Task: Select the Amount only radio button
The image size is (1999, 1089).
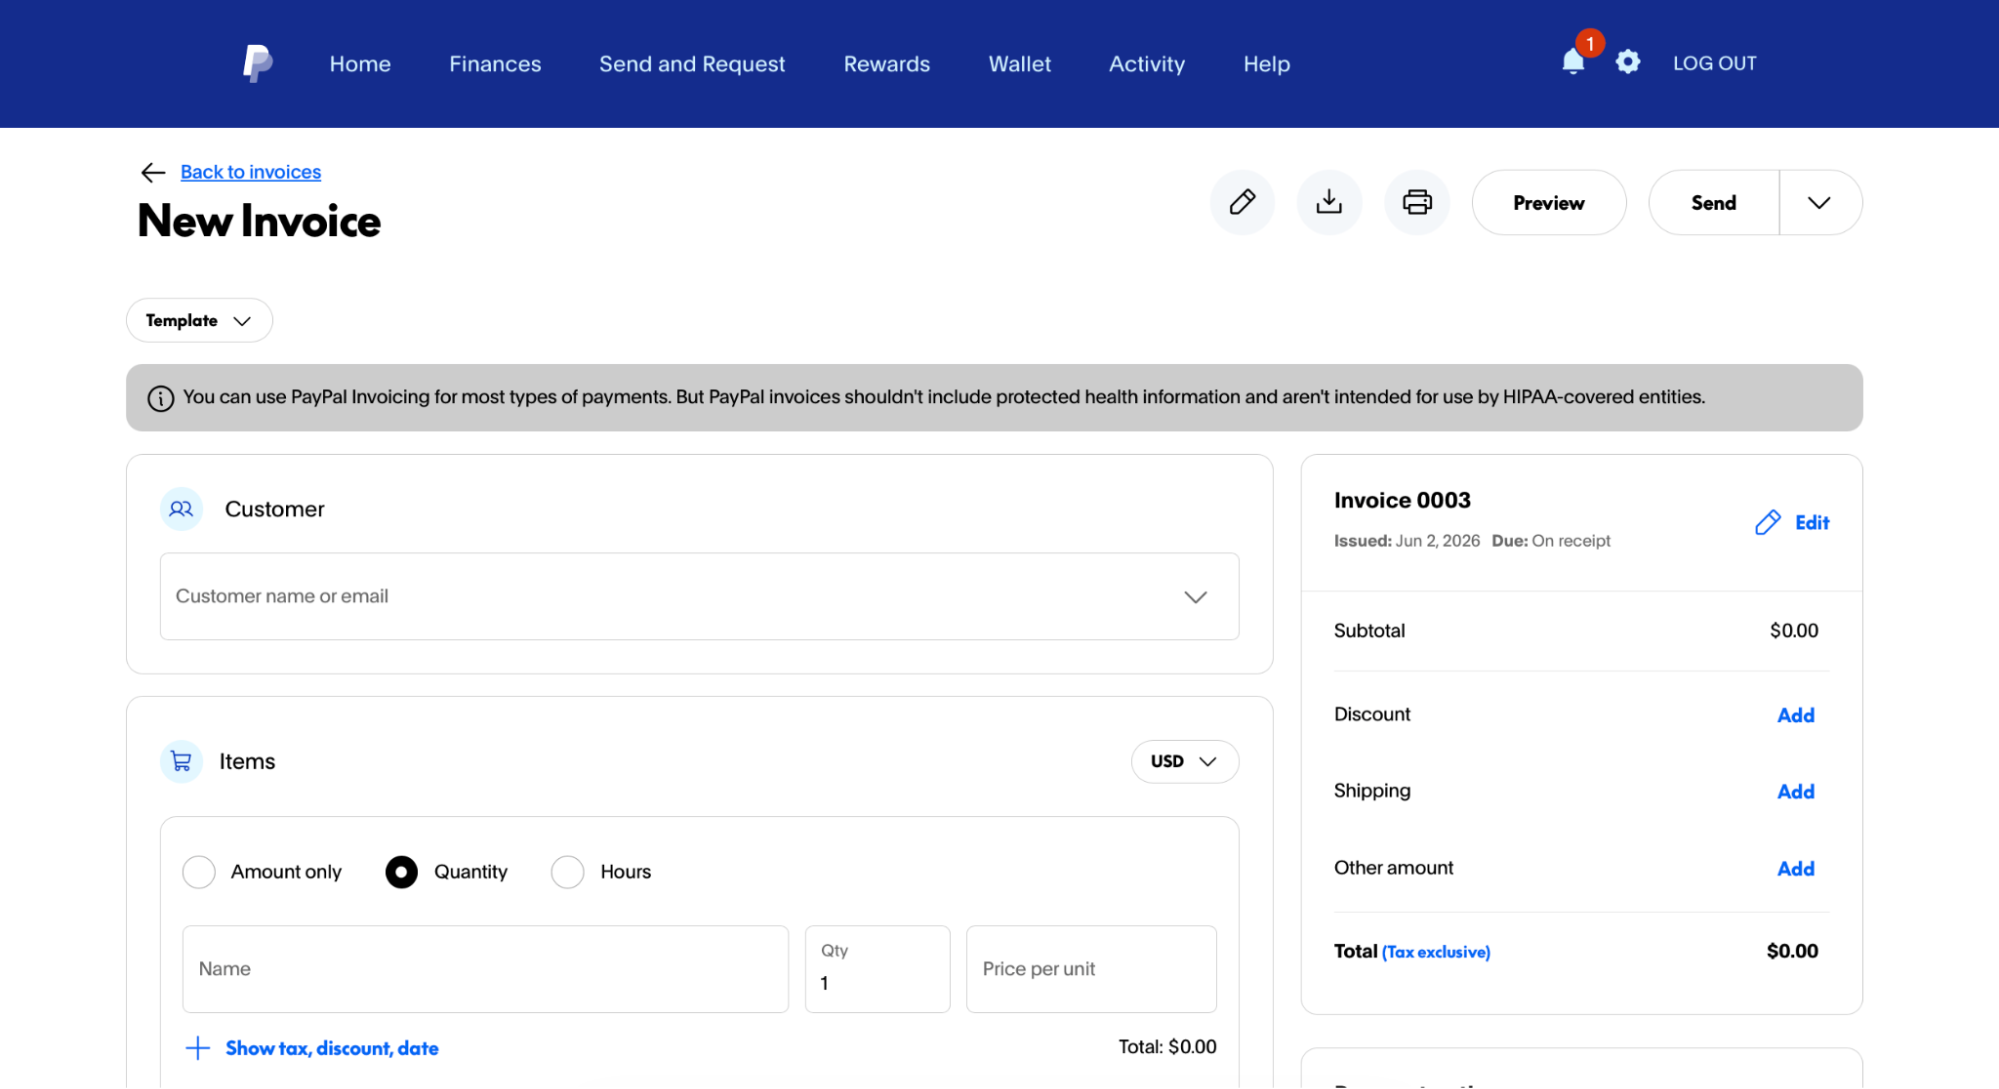Action: (x=199, y=872)
